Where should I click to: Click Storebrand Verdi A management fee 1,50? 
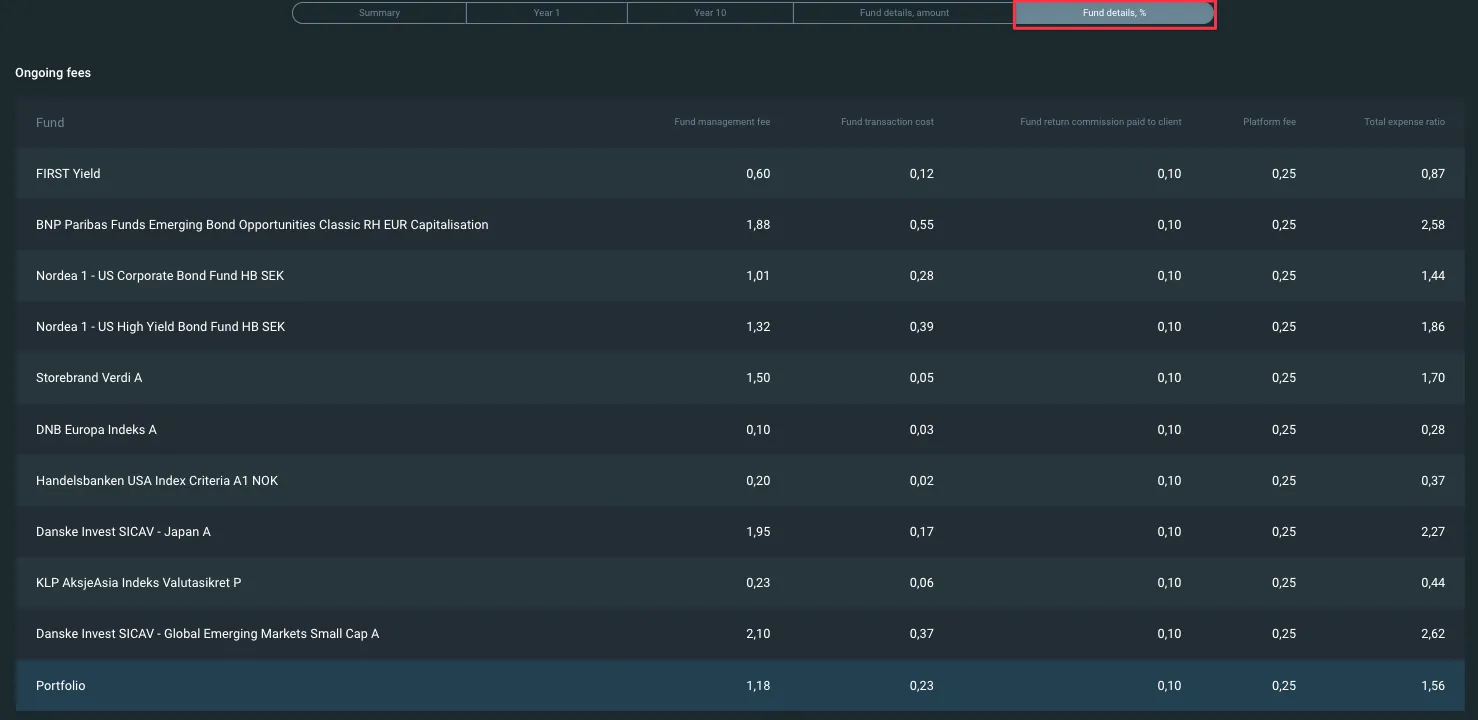click(x=758, y=378)
